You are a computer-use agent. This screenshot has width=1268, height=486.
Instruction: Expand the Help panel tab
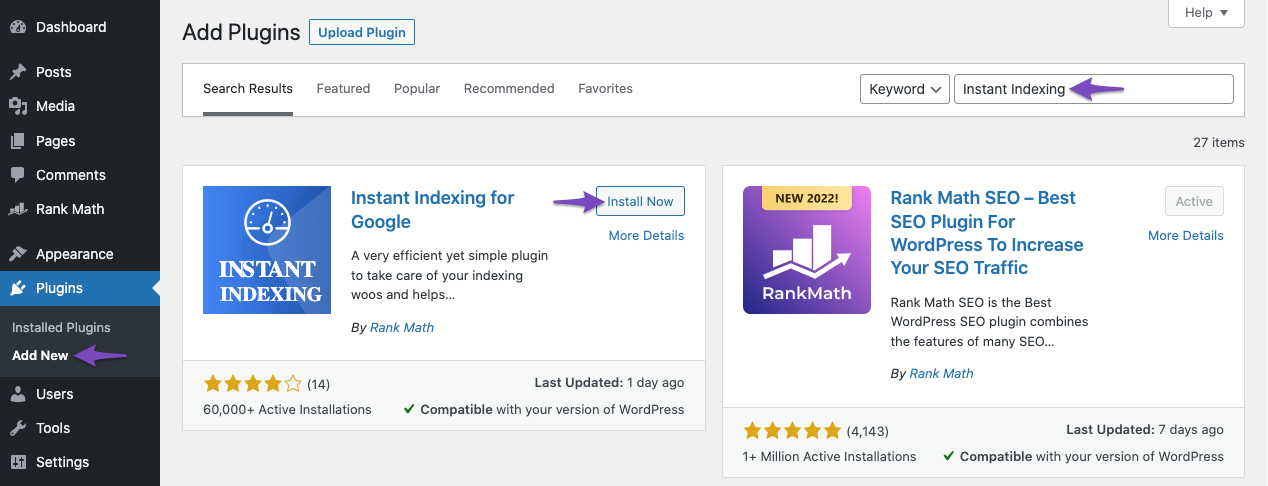1206,13
